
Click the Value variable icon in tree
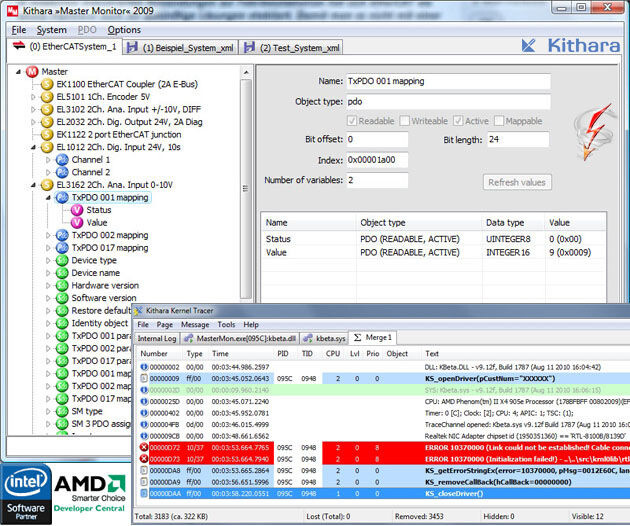pyautogui.click(x=77, y=223)
